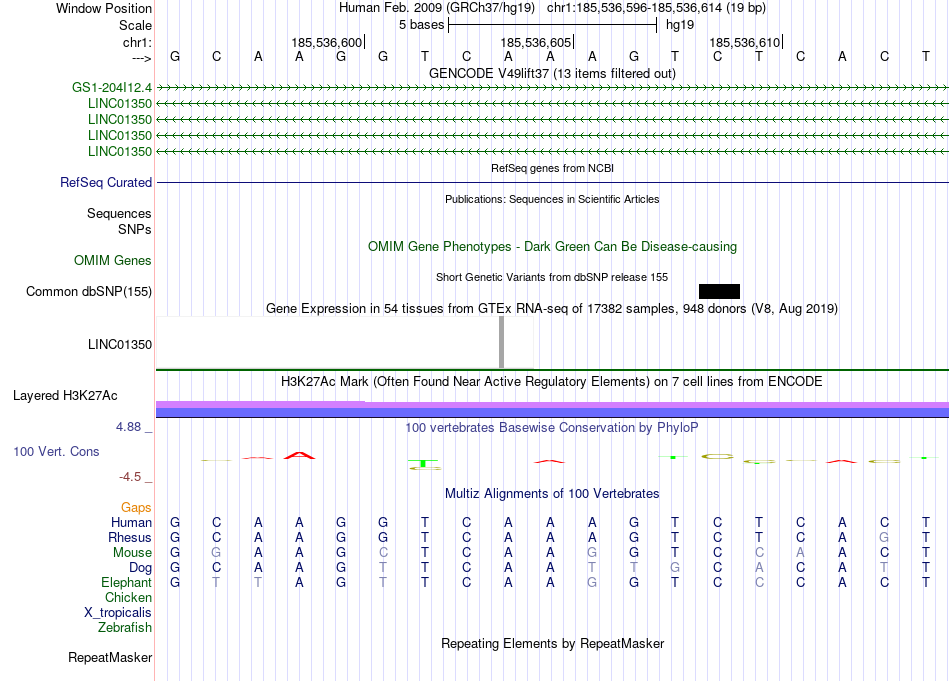950x681 pixels.
Task: Select the Mouse alignment row label
Action: coord(132,553)
